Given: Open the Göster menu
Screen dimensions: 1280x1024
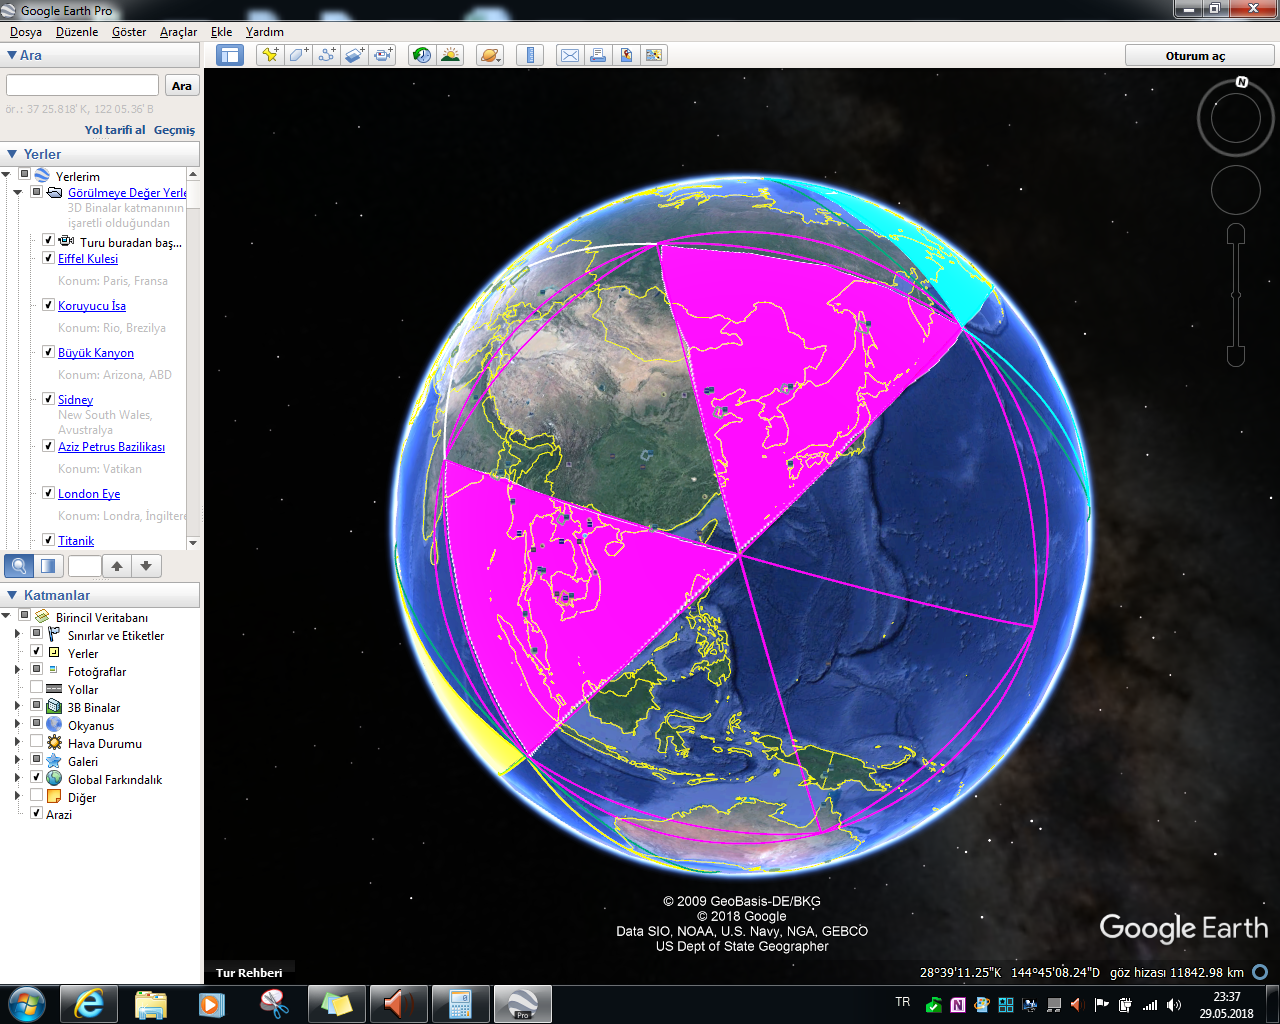Looking at the screenshot, I should pos(129,32).
